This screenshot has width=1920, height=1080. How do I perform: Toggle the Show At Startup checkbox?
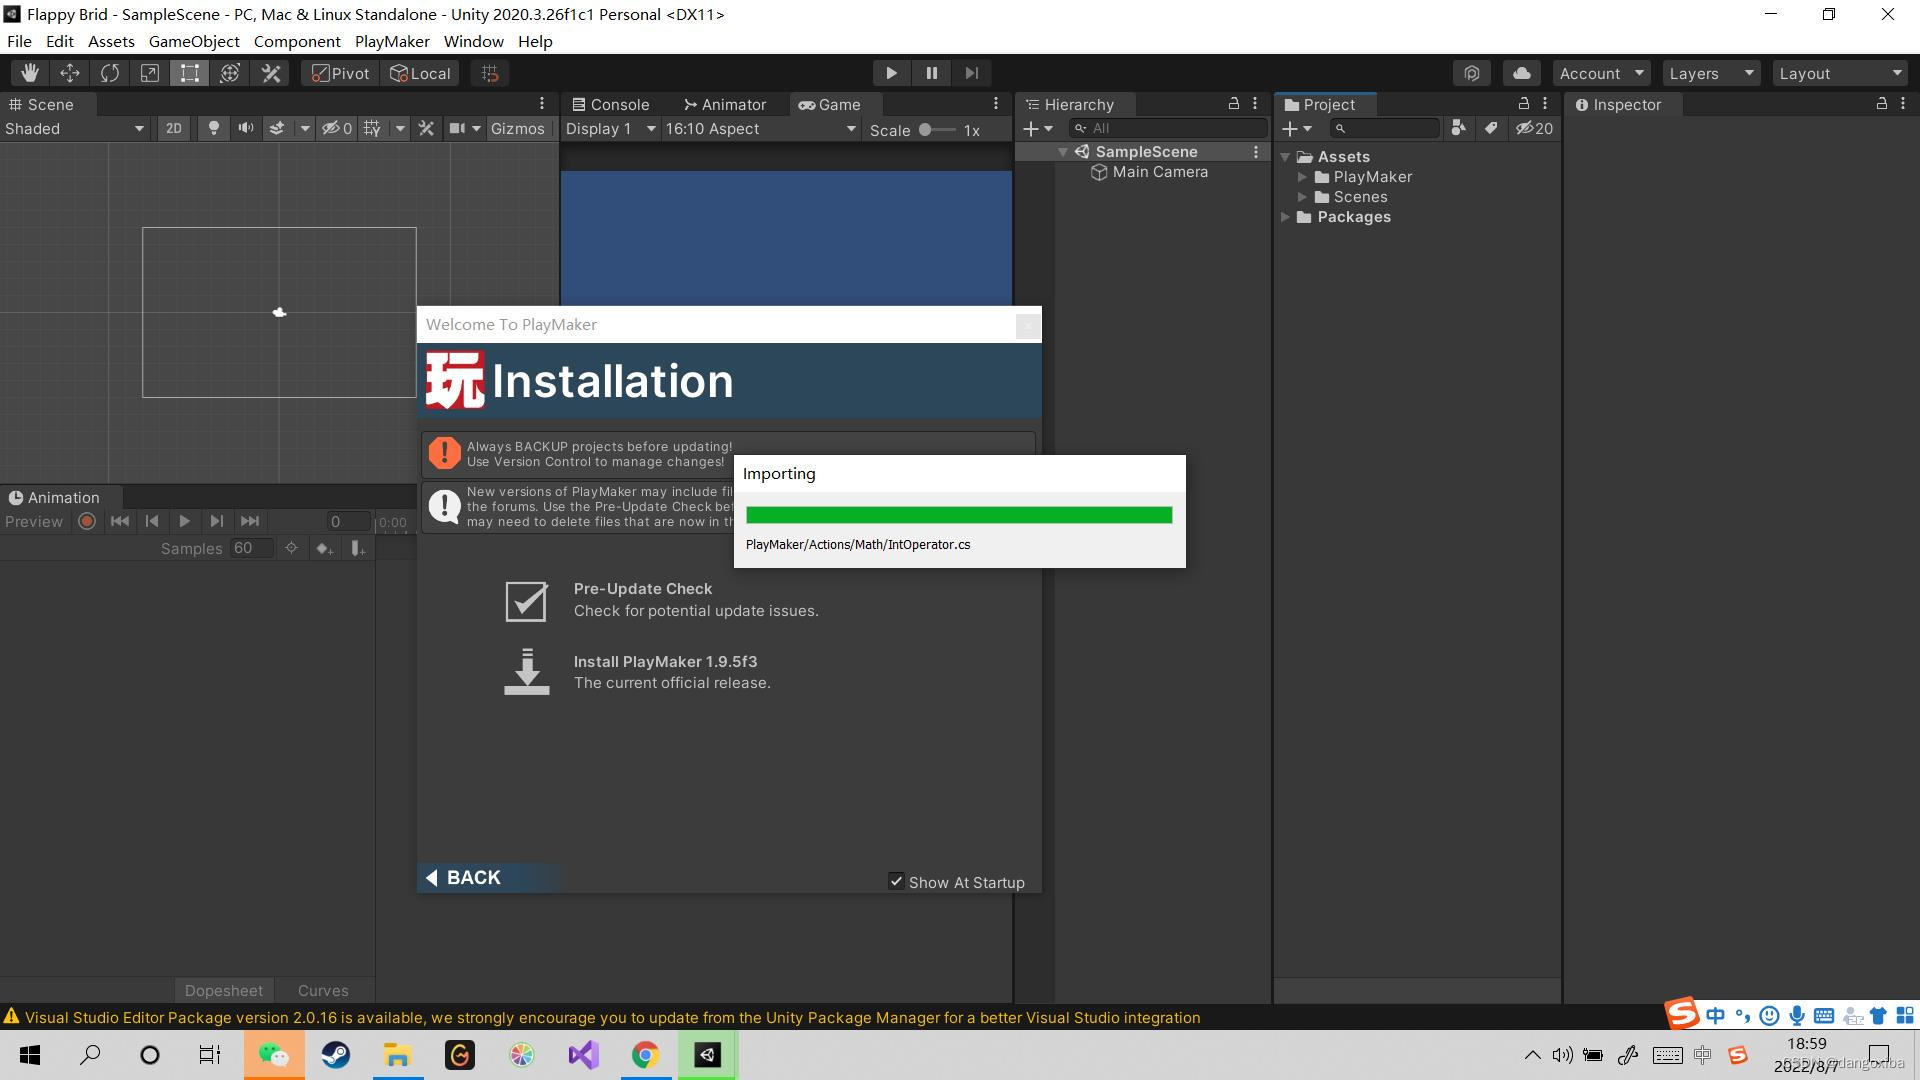tap(896, 881)
